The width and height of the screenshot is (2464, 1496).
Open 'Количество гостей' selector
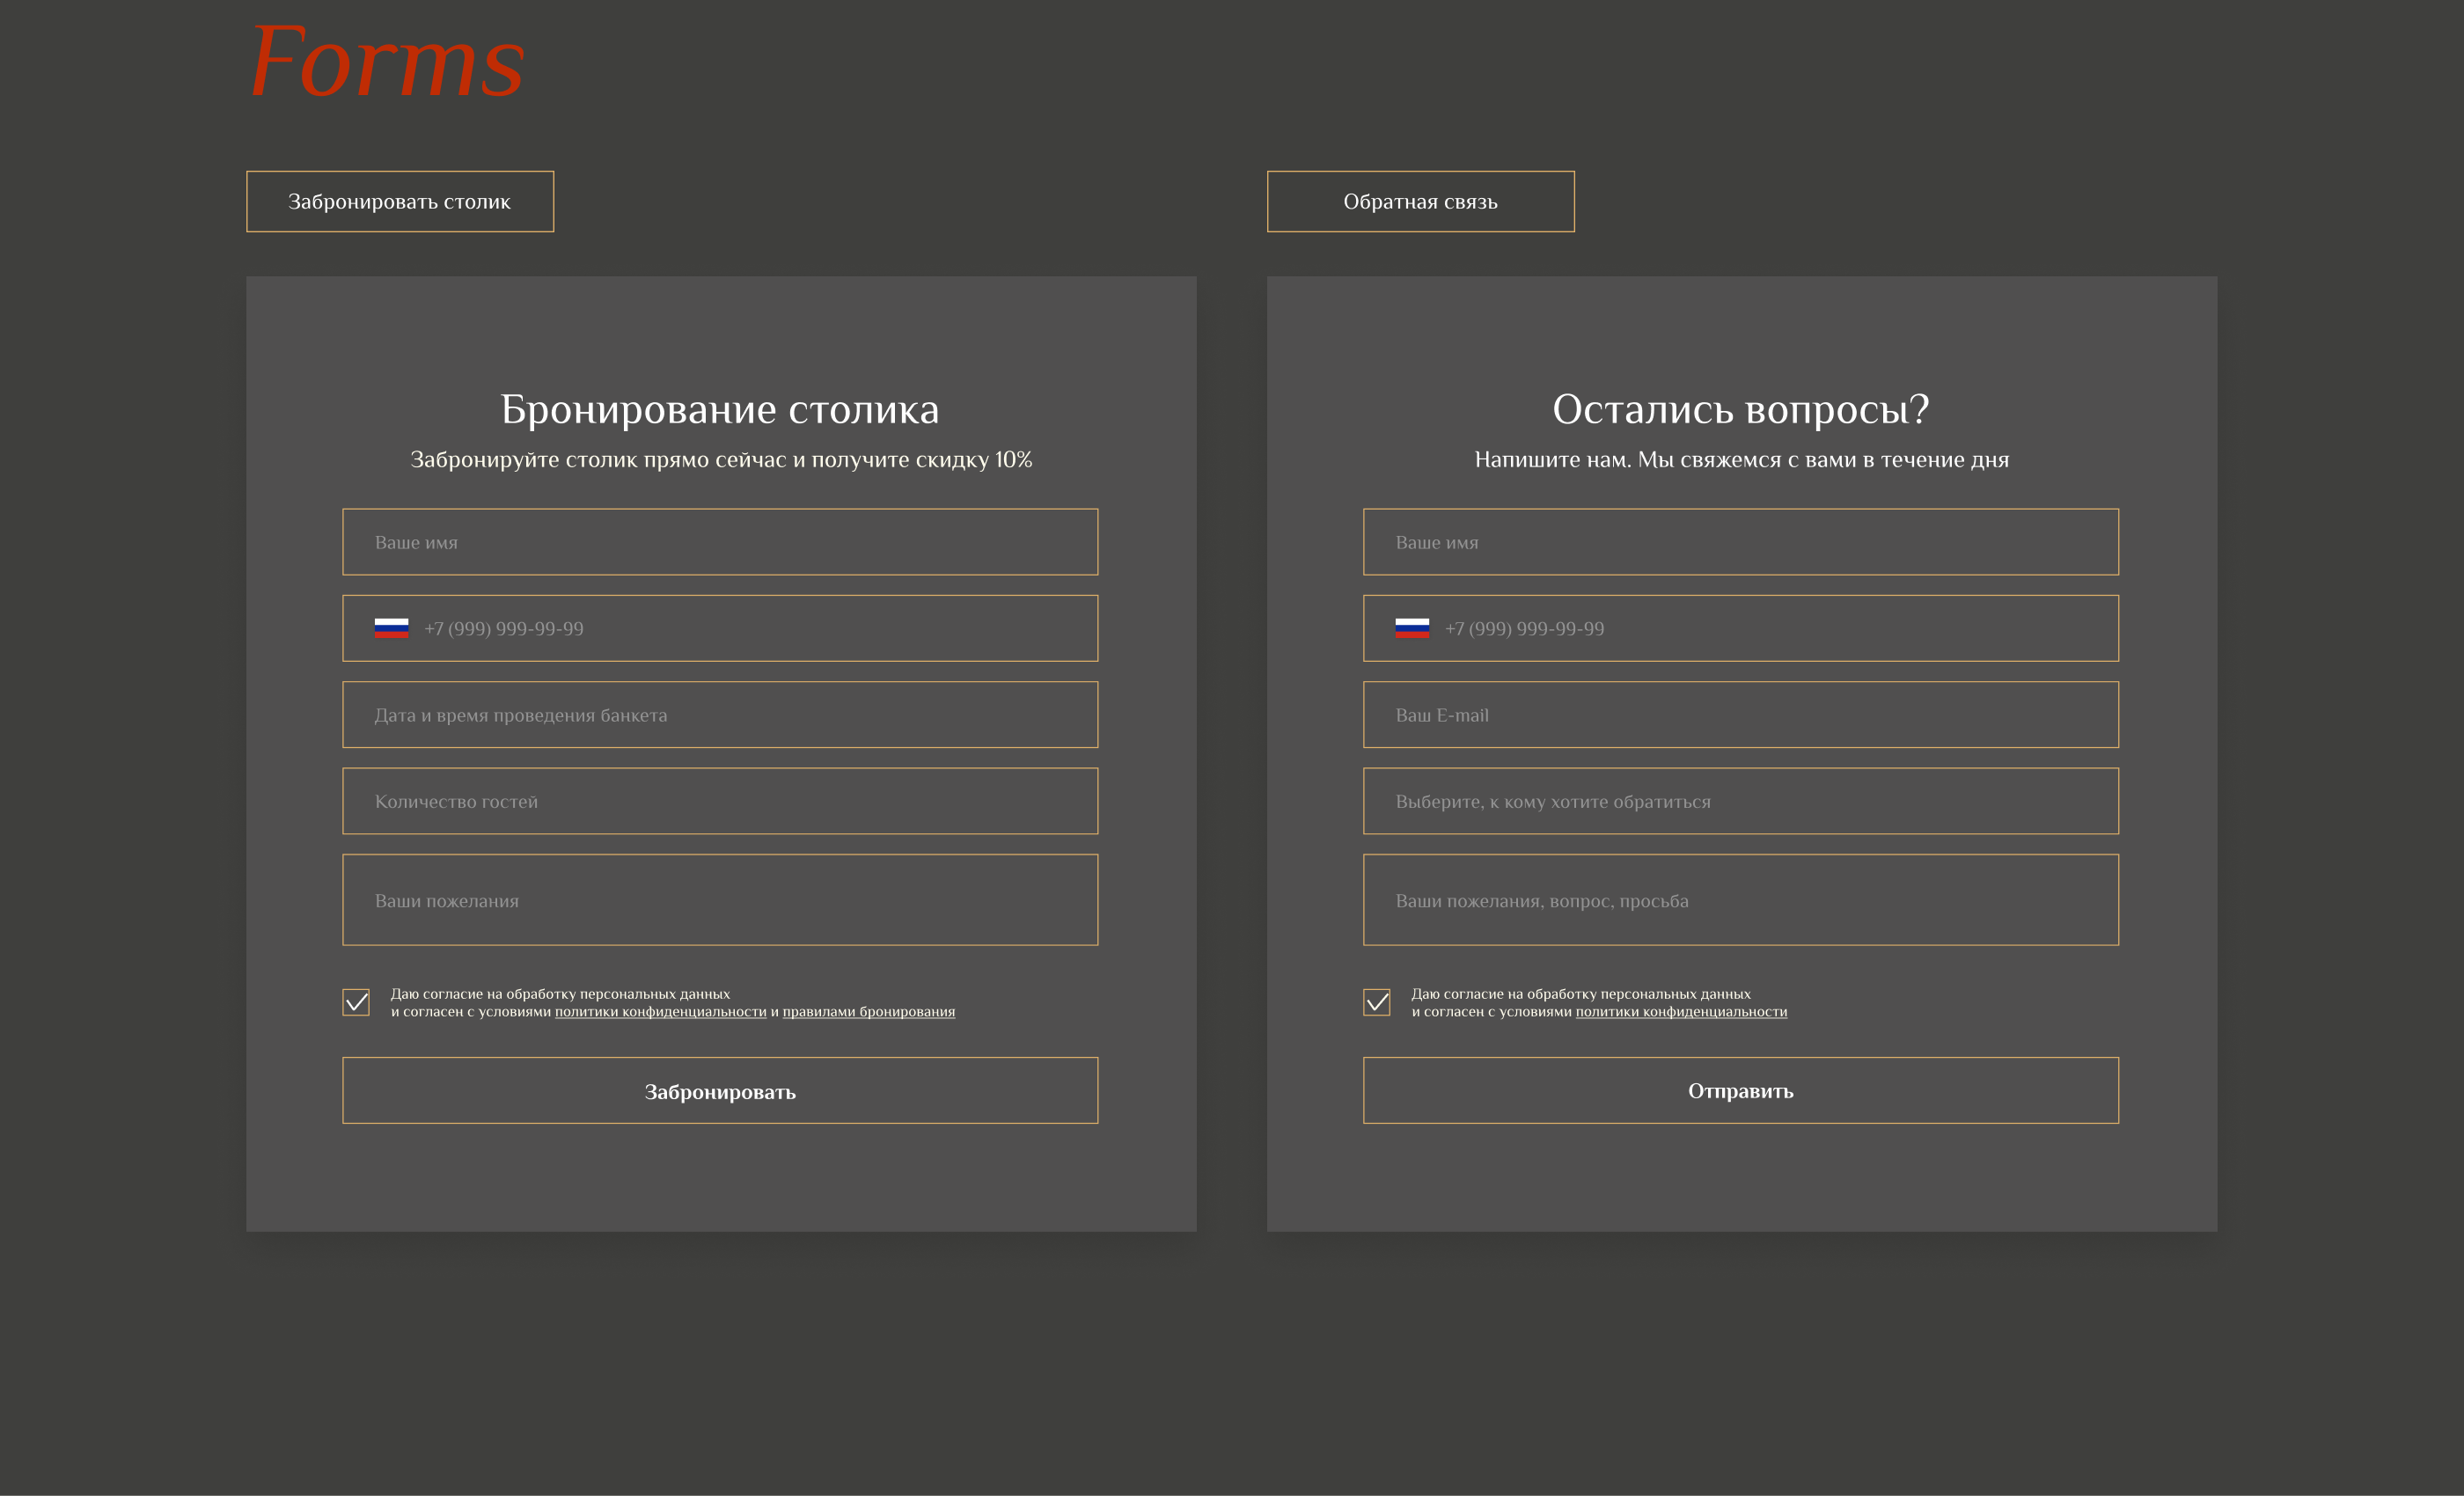coord(720,801)
